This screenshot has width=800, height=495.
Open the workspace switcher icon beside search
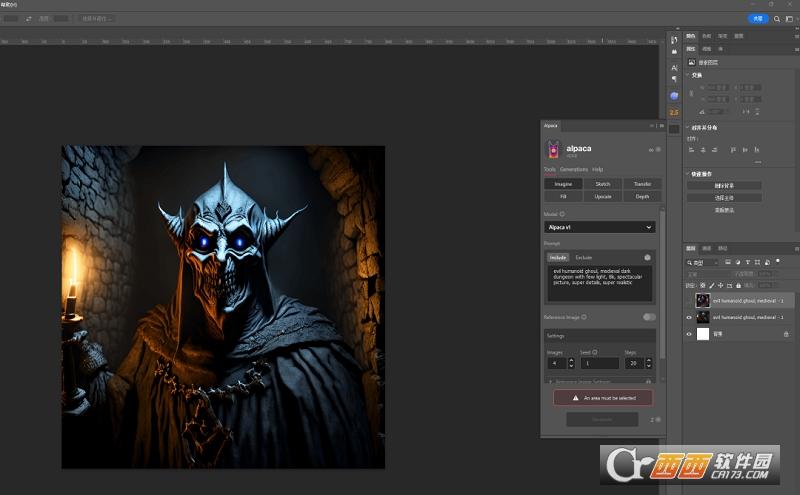(x=789, y=19)
